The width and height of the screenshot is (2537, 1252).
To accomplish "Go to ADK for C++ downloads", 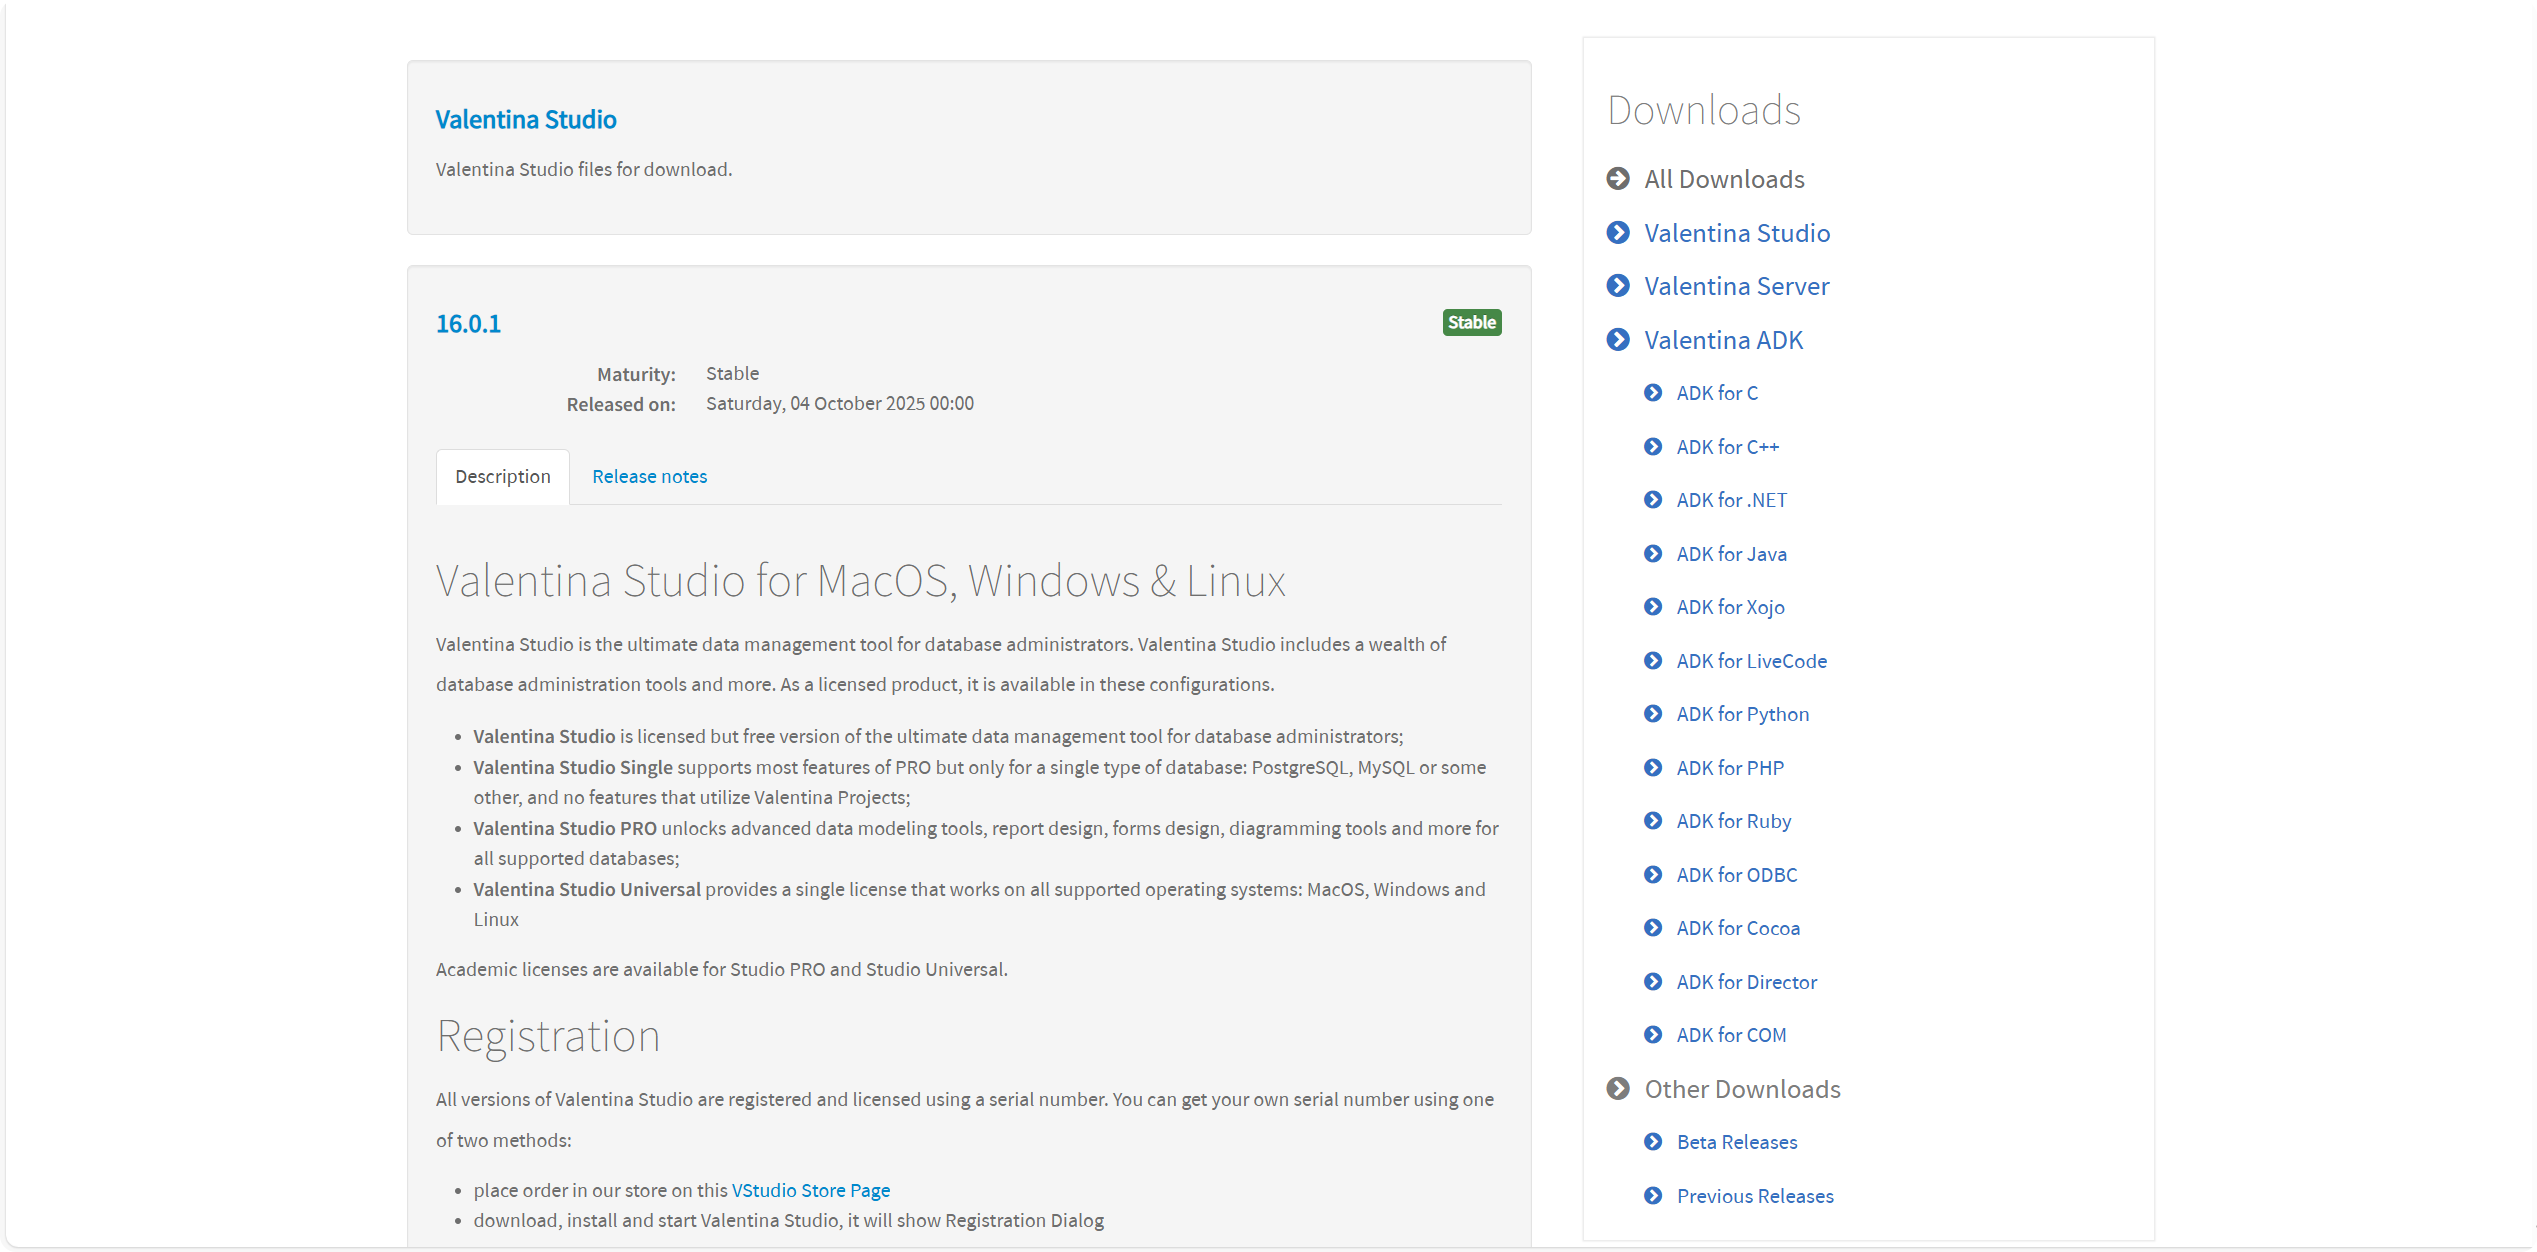I will 1727,447.
